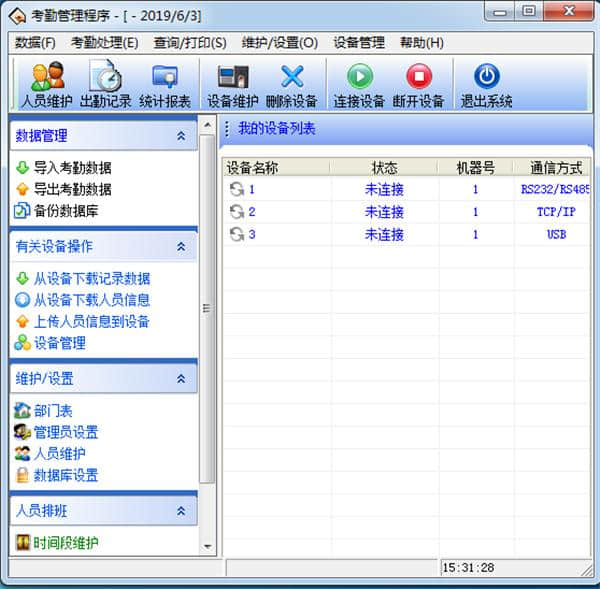Click the 状态 column header

click(384, 168)
